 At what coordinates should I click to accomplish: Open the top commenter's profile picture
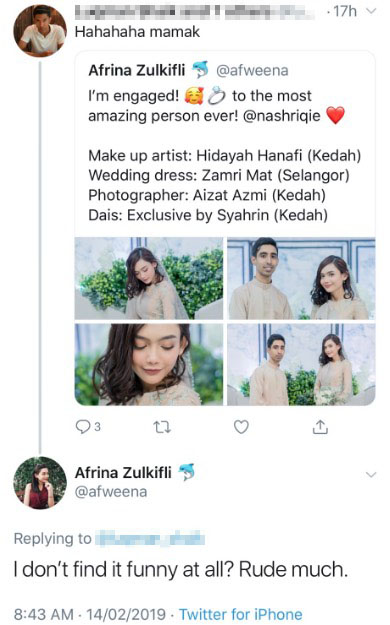point(40,31)
